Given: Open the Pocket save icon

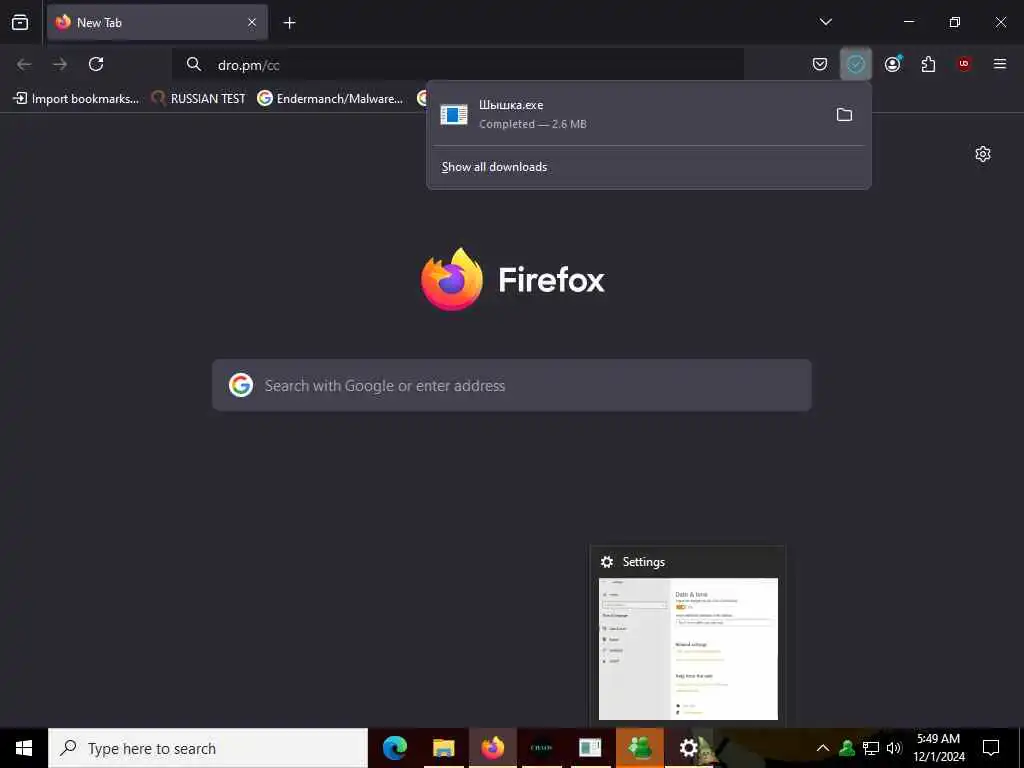Looking at the screenshot, I should [820, 64].
